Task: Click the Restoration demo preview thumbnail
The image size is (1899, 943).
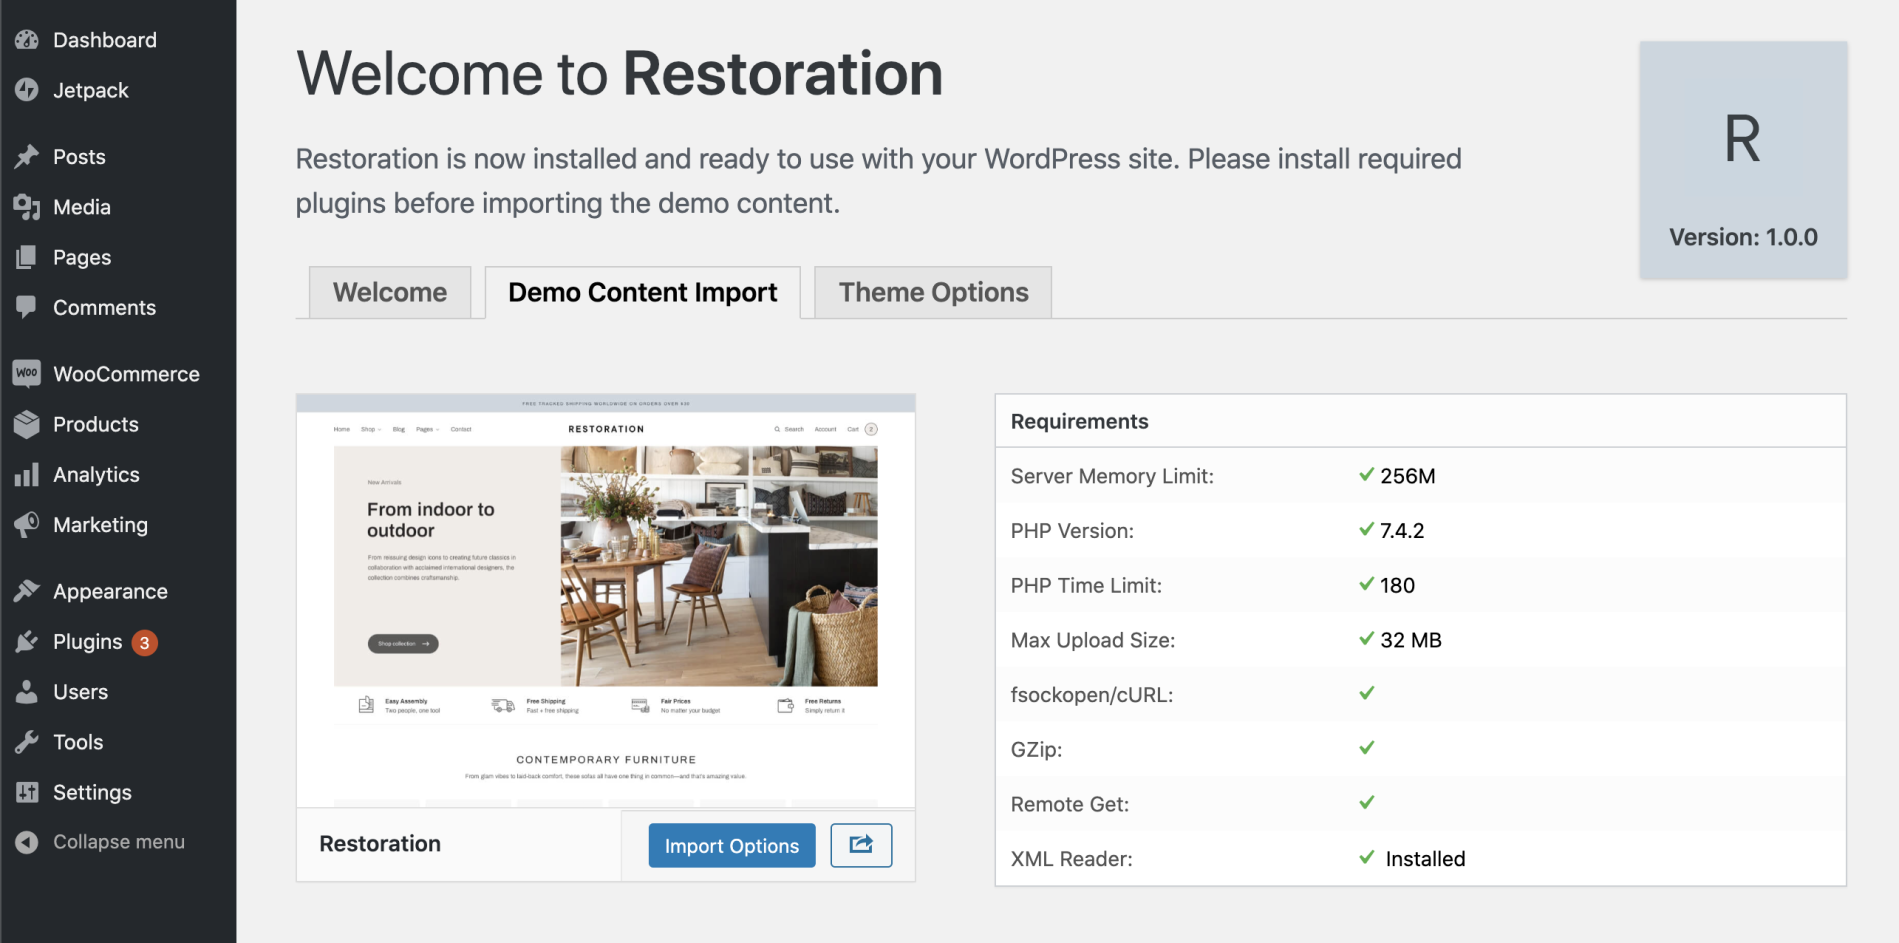Action: coord(605,600)
